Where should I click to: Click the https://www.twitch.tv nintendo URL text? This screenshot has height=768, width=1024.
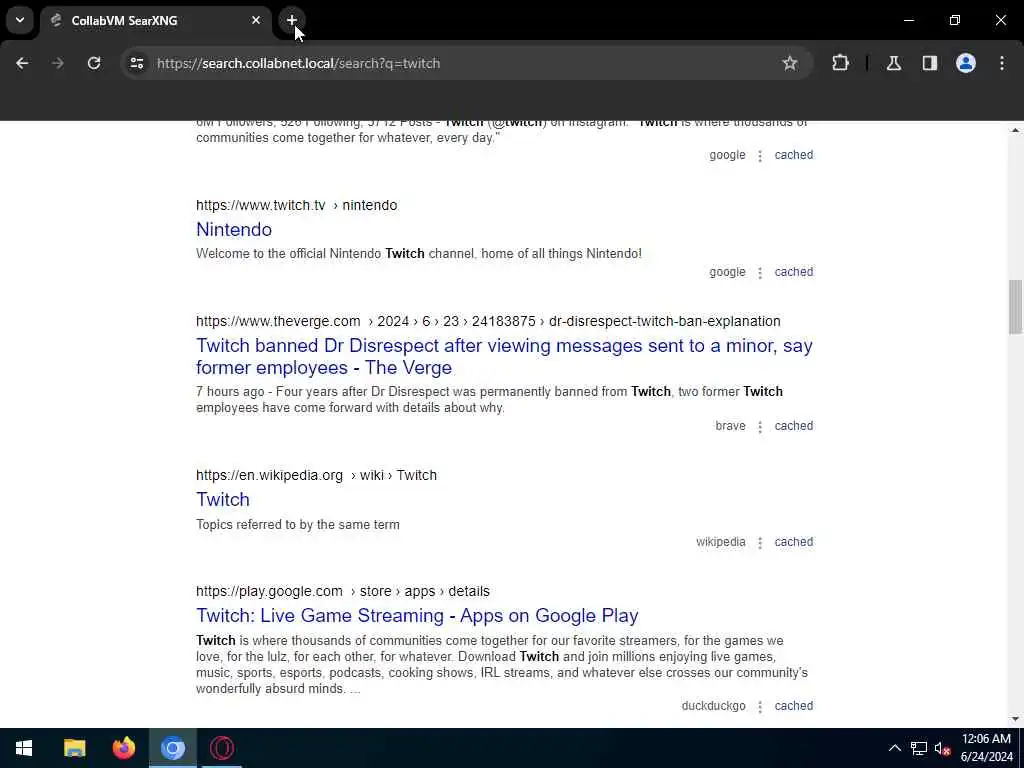point(296,205)
